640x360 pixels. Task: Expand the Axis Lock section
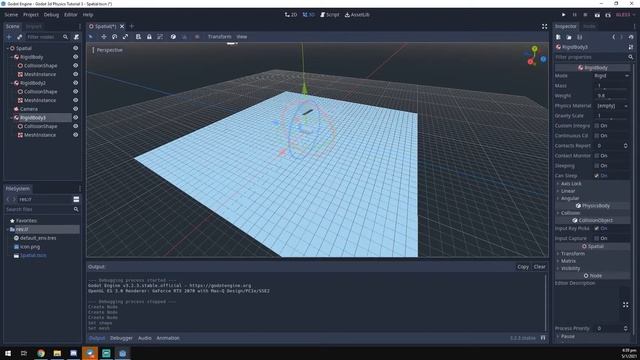pyautogui.click(x=592, y=184)
